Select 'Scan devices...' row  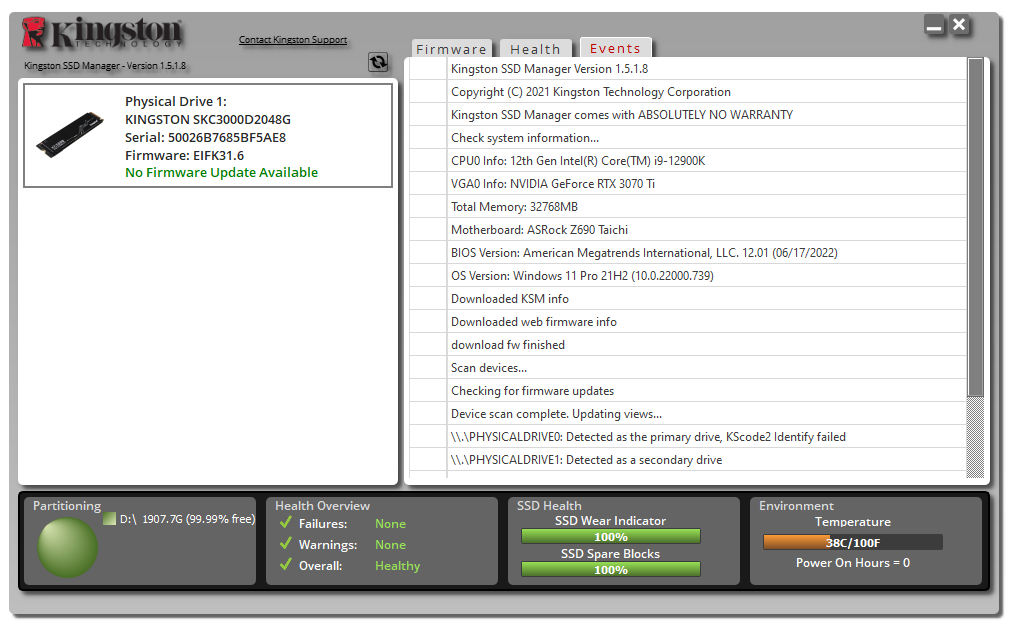click(687, 367)
